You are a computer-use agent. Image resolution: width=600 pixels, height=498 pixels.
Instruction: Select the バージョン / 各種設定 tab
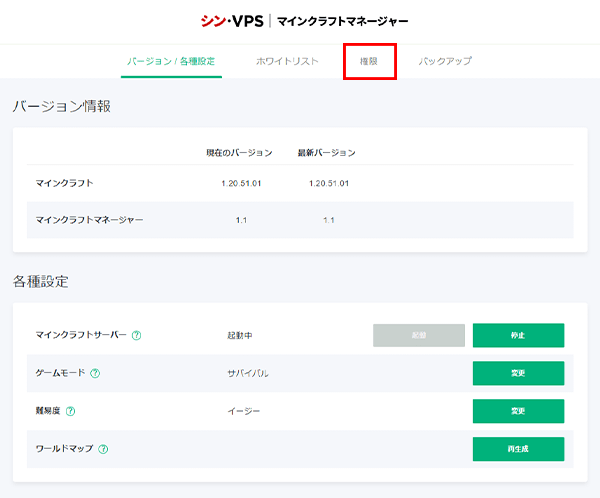click(x=171, y=61)
